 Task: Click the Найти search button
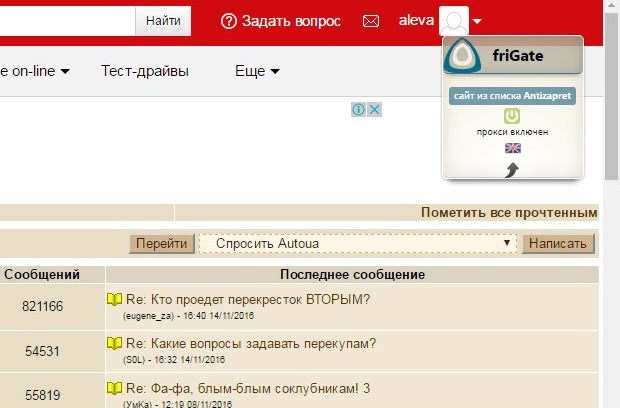[163, 20]
